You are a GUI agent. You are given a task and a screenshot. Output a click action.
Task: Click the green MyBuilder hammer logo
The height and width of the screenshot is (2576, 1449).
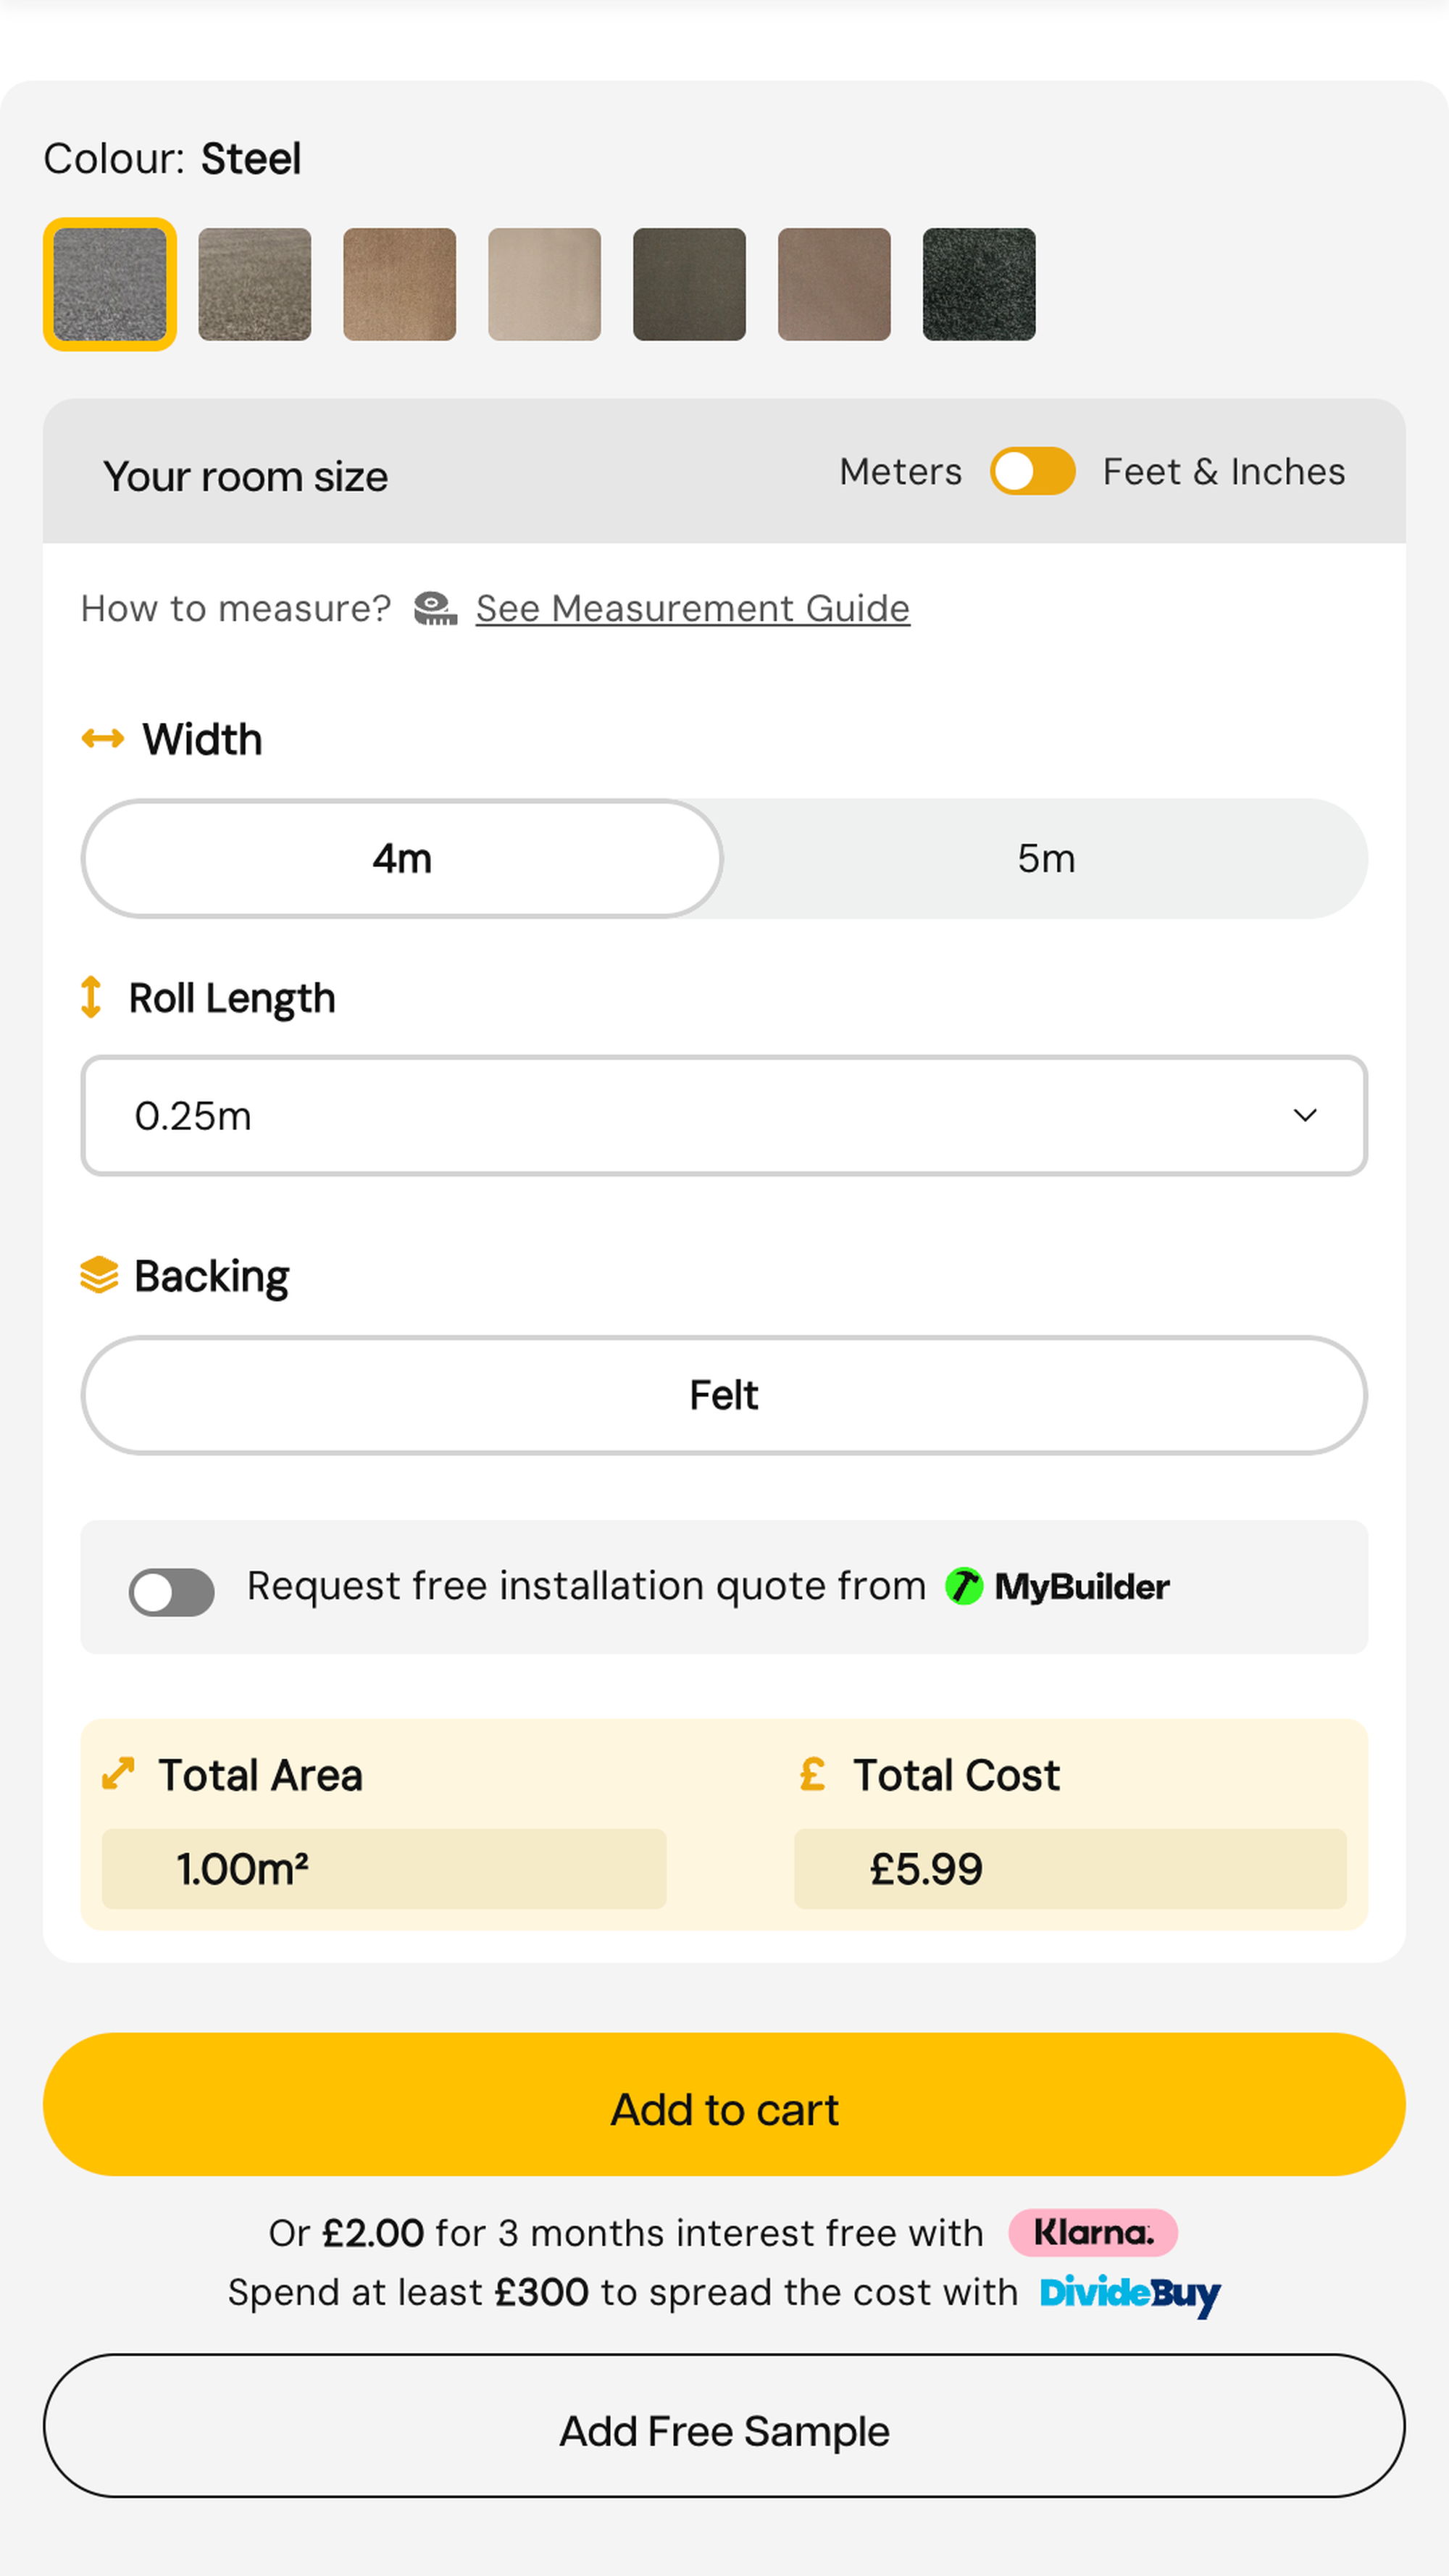tap(964, 1586)
